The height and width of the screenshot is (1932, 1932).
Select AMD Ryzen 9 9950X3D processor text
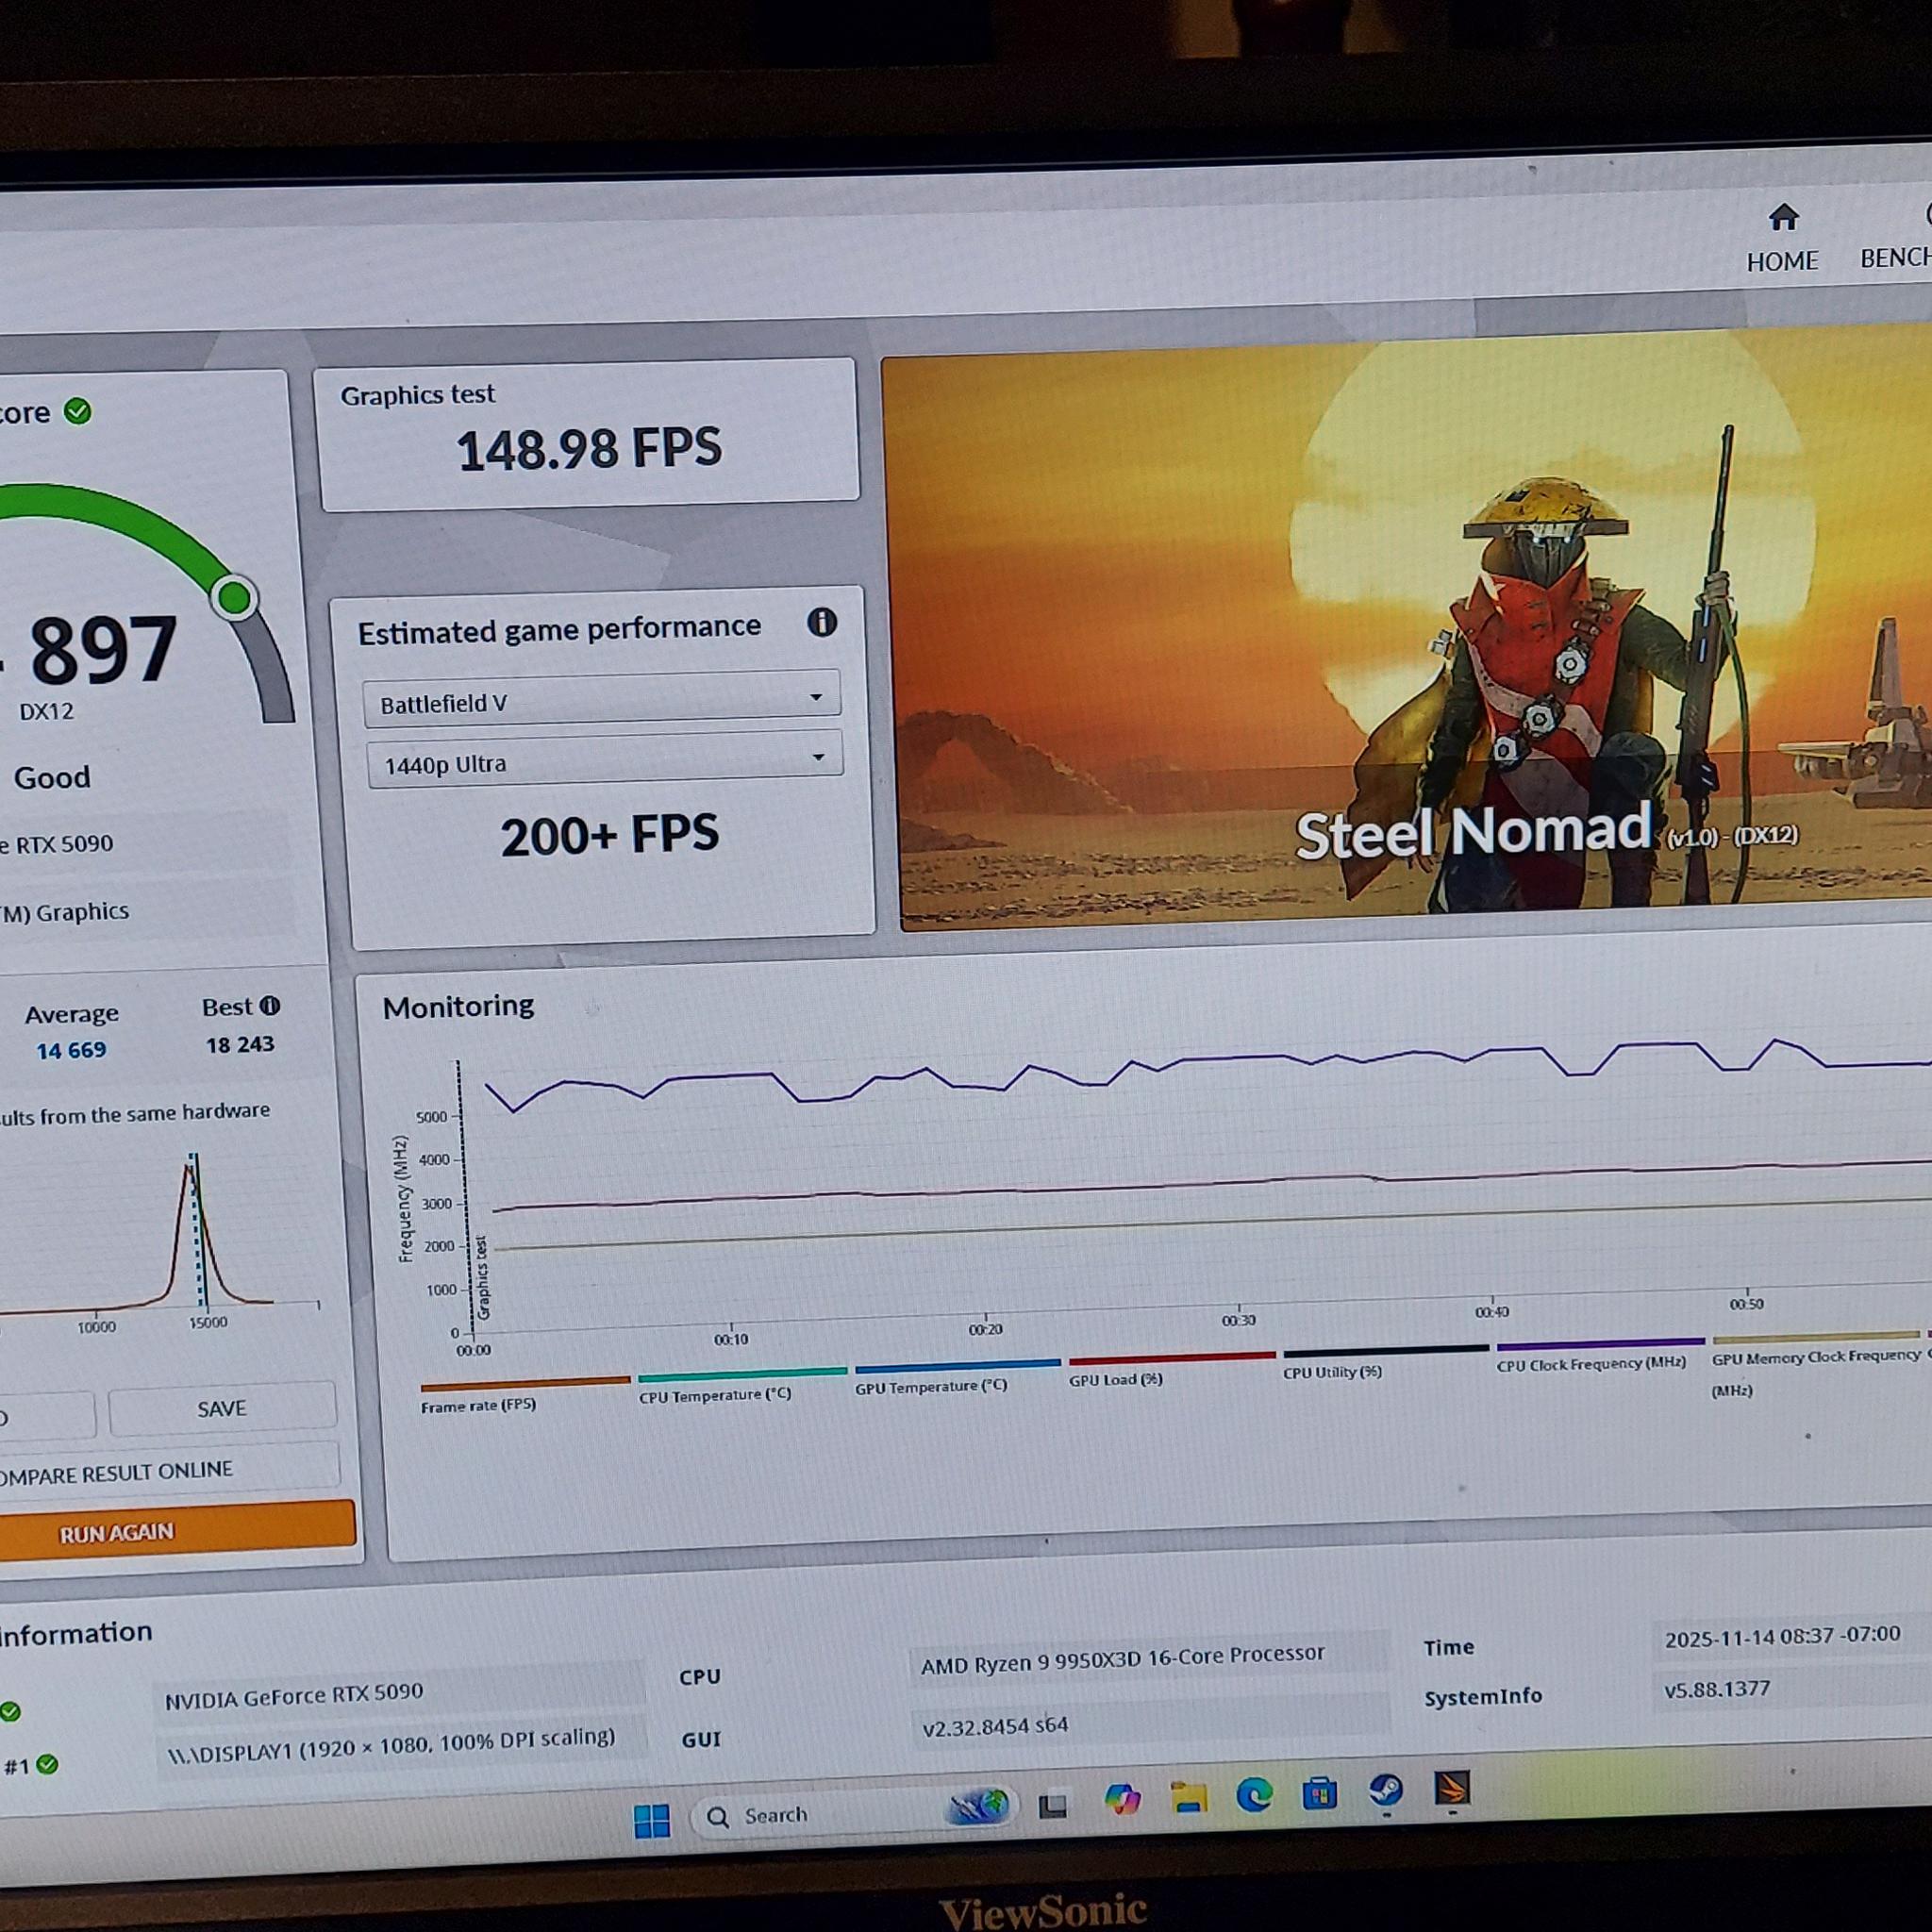pyautogui.click(x=1122, y=1660)
